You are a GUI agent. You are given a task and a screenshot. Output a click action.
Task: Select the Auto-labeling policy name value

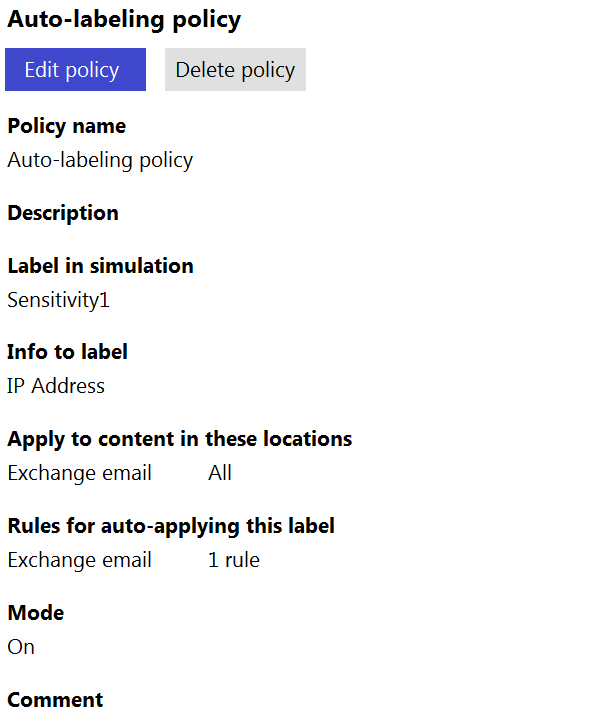point(100,161)
